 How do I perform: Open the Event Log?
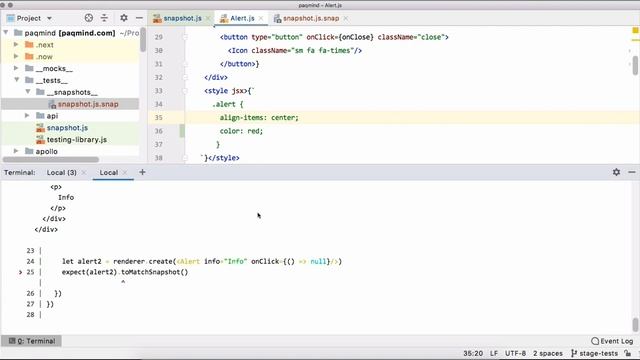click(612, 341)
